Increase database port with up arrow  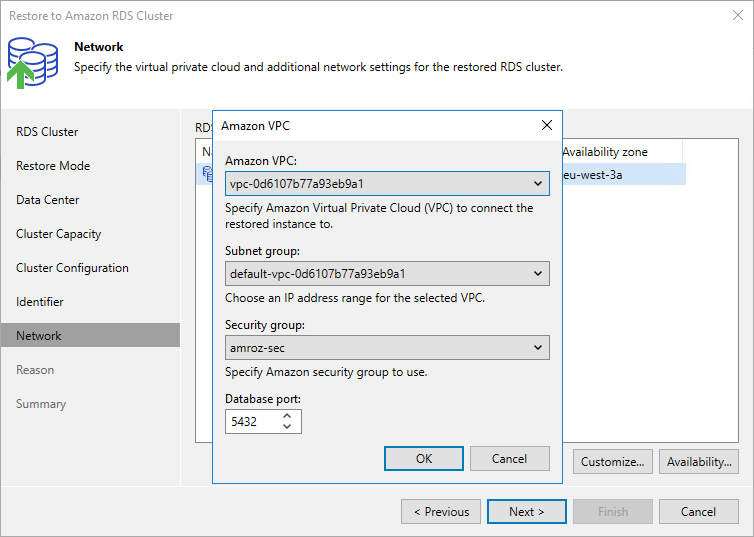[x=288, y=416]
